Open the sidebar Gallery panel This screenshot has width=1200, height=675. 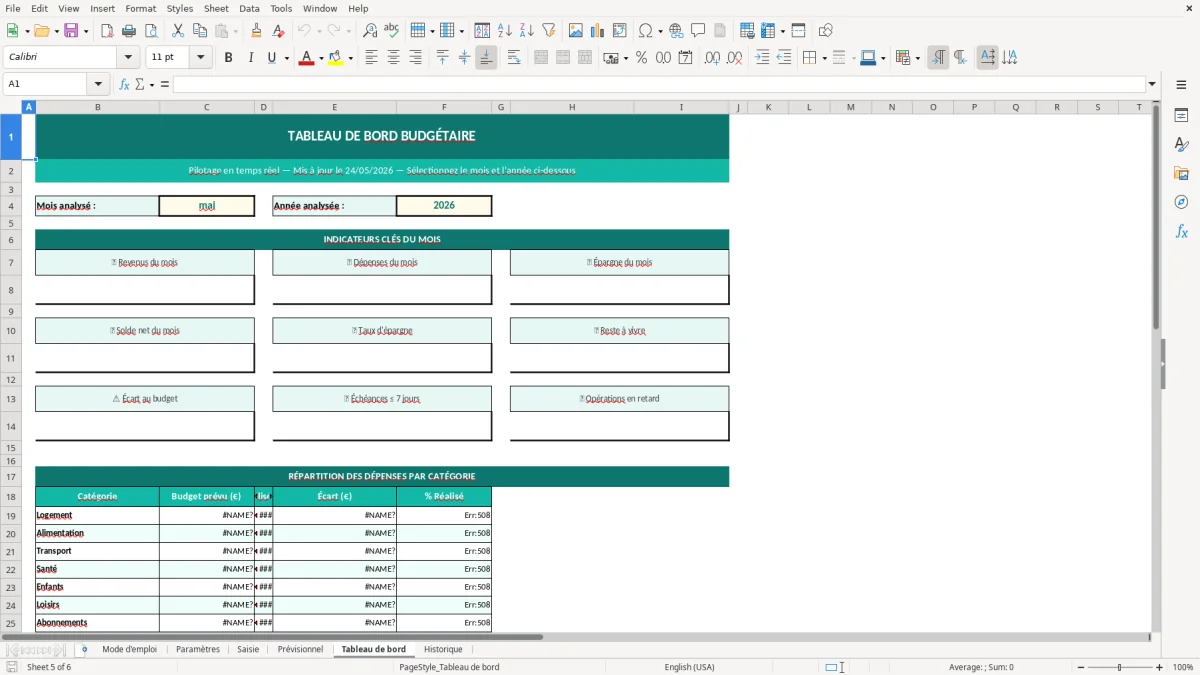1181,173
